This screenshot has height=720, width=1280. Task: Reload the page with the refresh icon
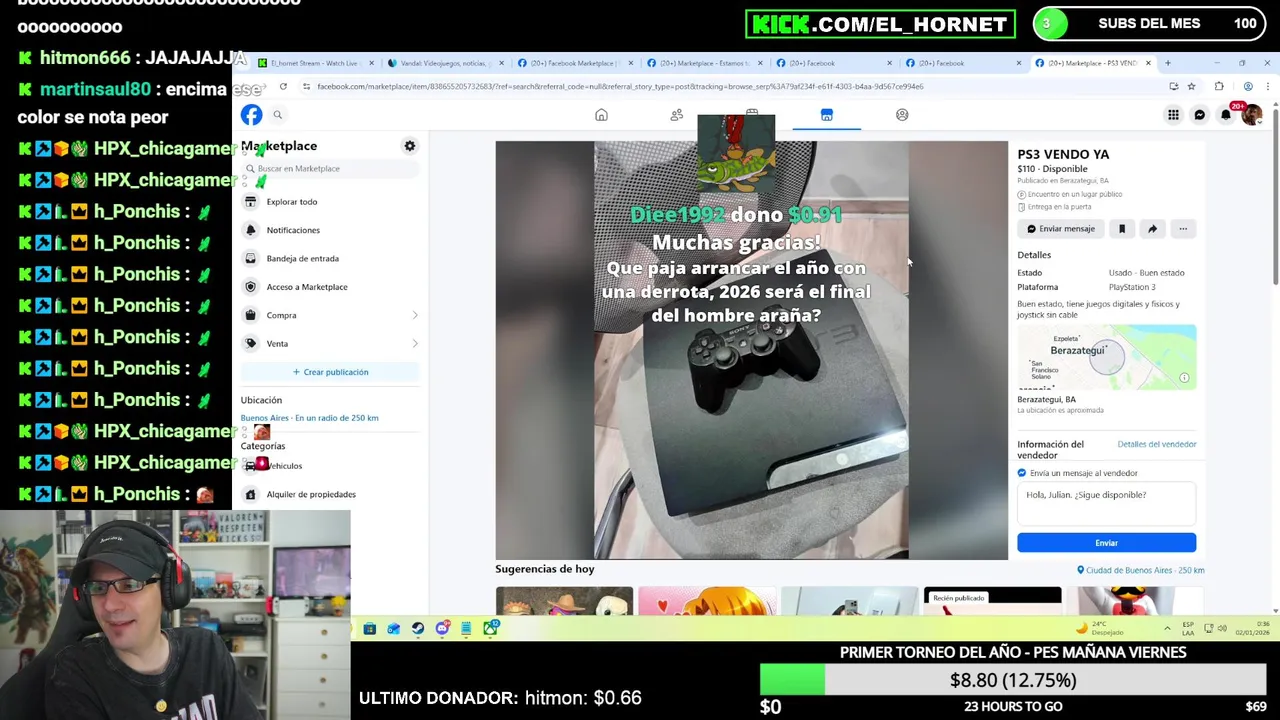[x=284, y=87]
